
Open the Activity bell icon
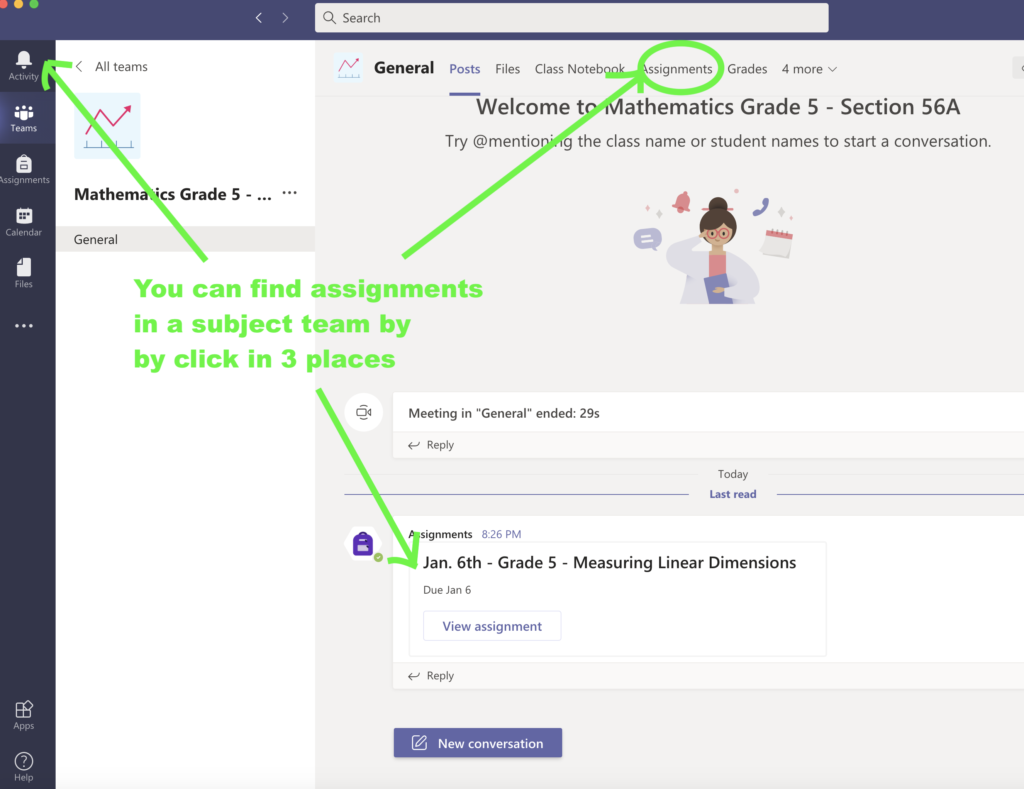24,66
